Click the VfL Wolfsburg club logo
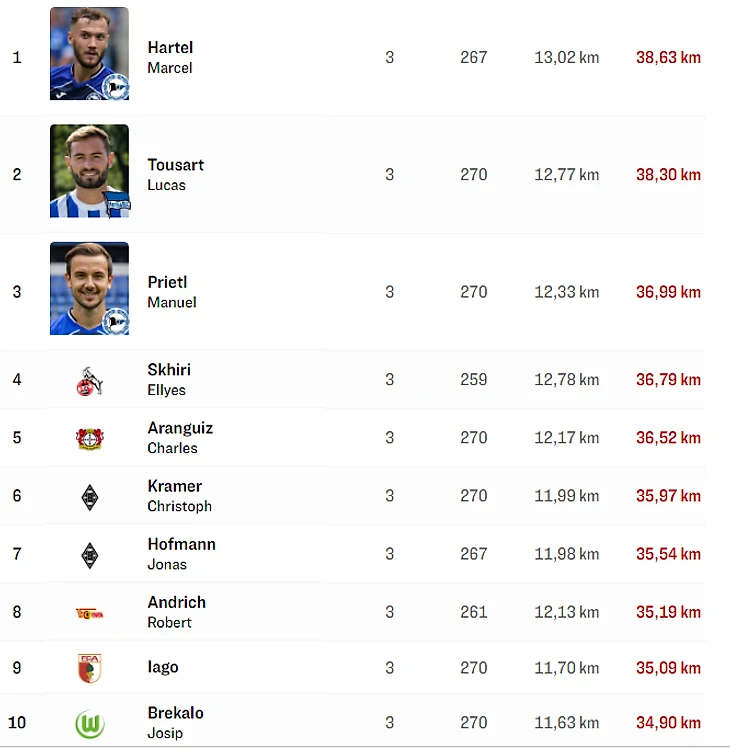This screenshot has width=730, height=748. [x=90, y=723]
